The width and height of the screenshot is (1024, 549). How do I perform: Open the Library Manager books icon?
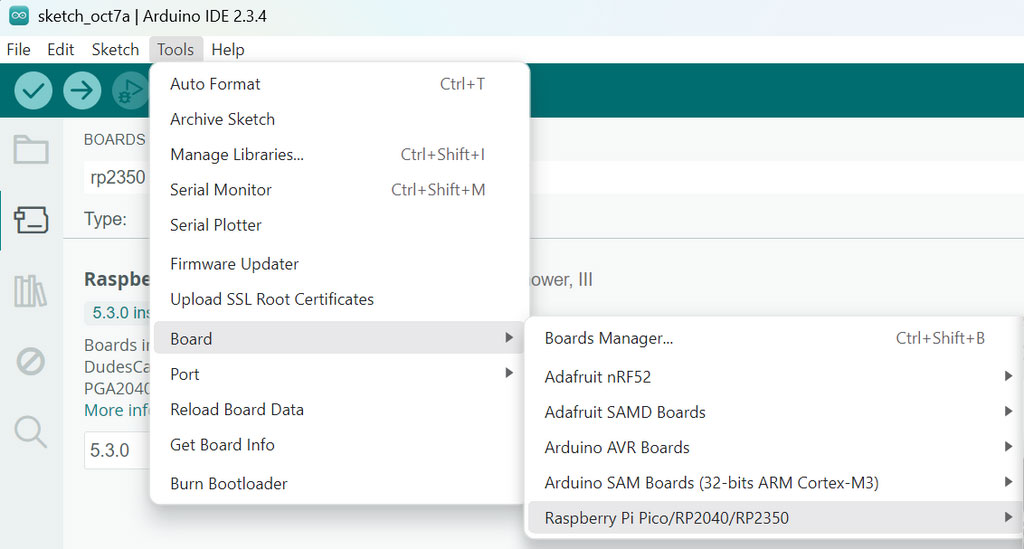click(x=30, y=291)
